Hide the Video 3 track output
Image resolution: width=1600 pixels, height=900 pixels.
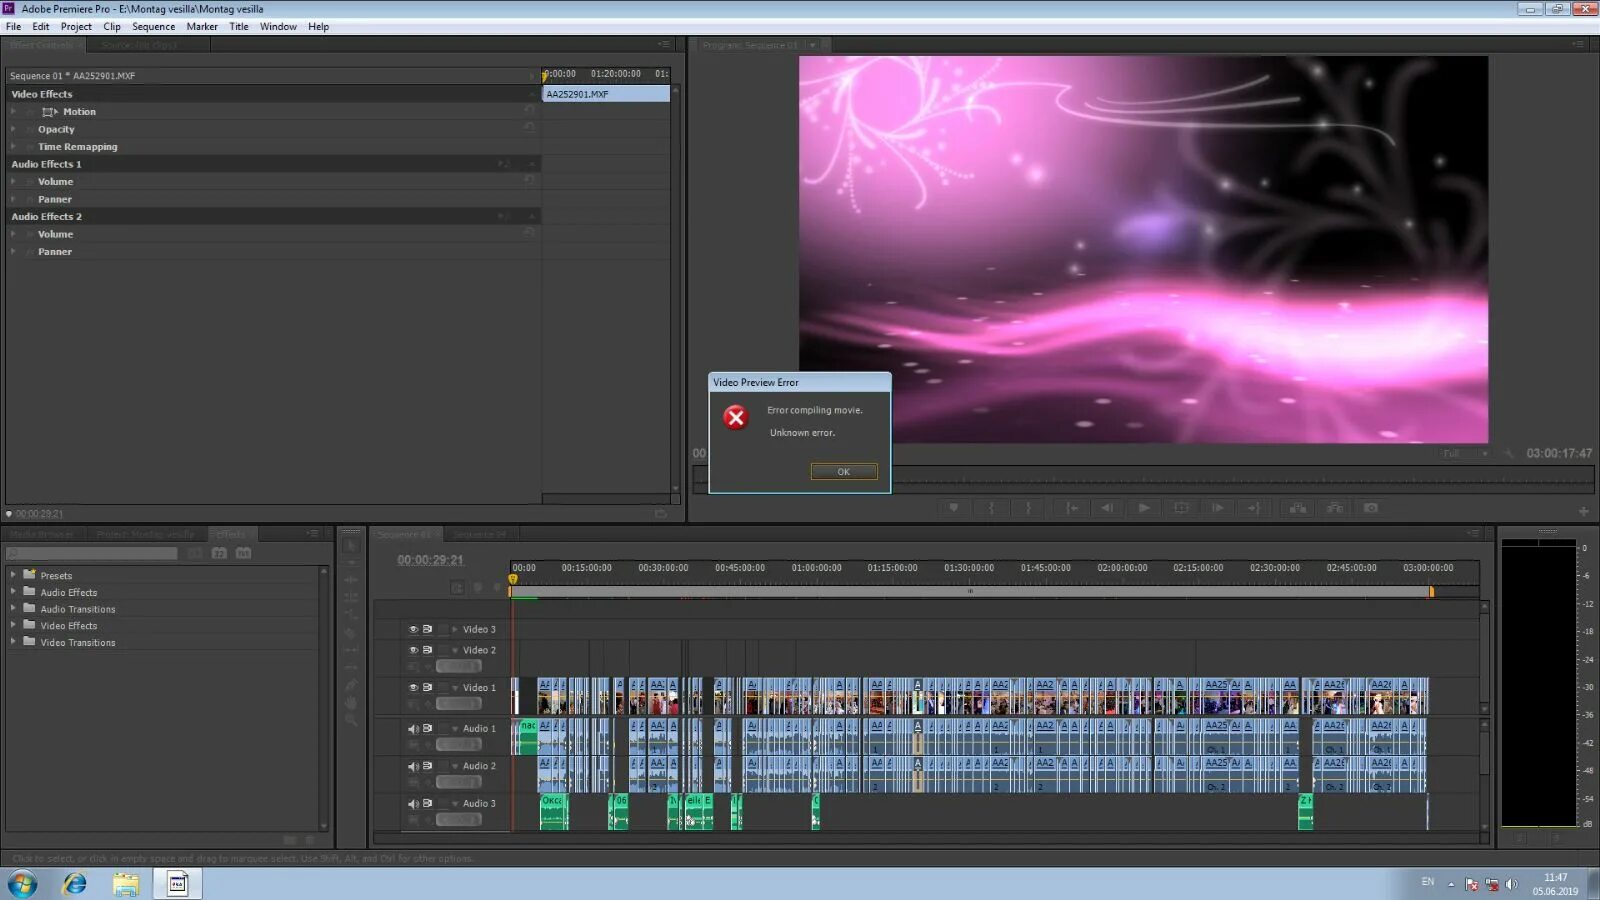413,629
